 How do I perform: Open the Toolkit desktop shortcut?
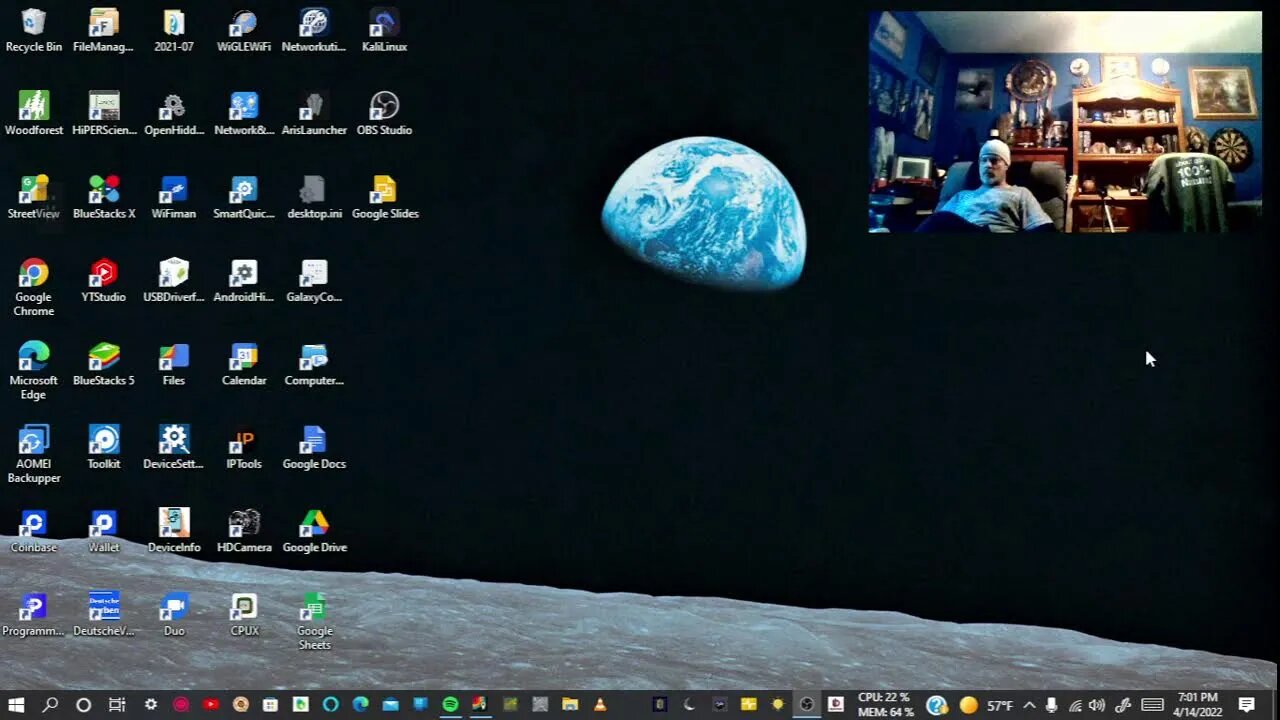[x=104, y=447]
